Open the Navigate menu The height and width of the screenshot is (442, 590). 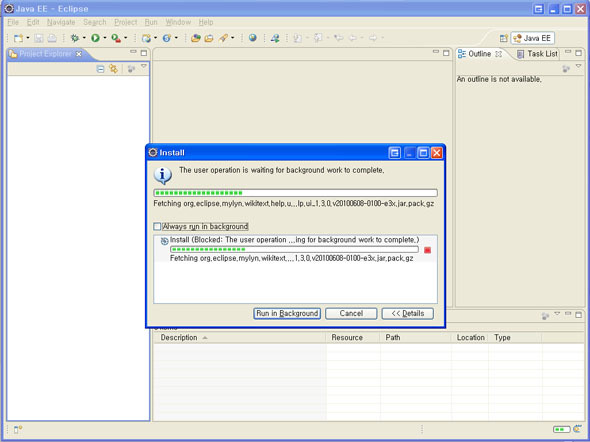click(61, 22)
